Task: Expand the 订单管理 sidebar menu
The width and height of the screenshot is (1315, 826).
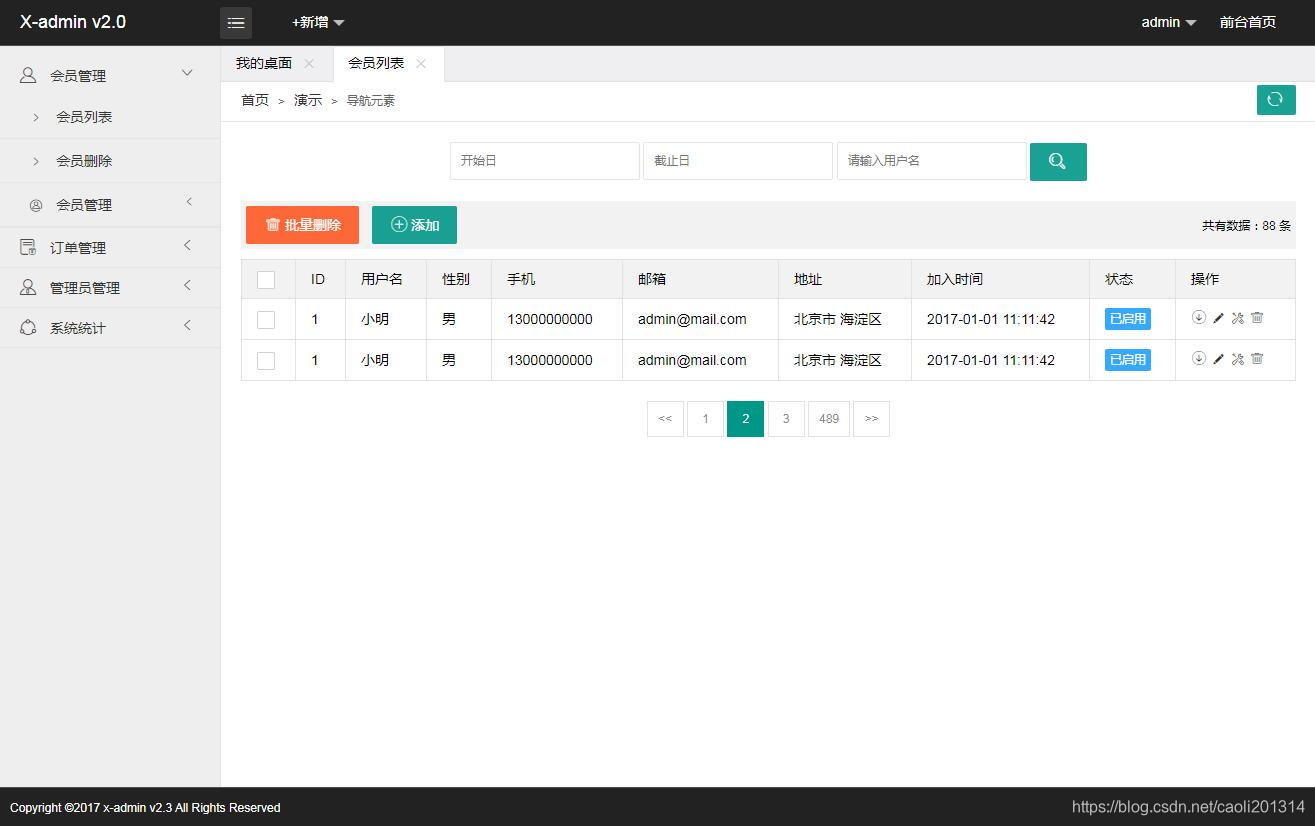Action: tap(110, 247)
